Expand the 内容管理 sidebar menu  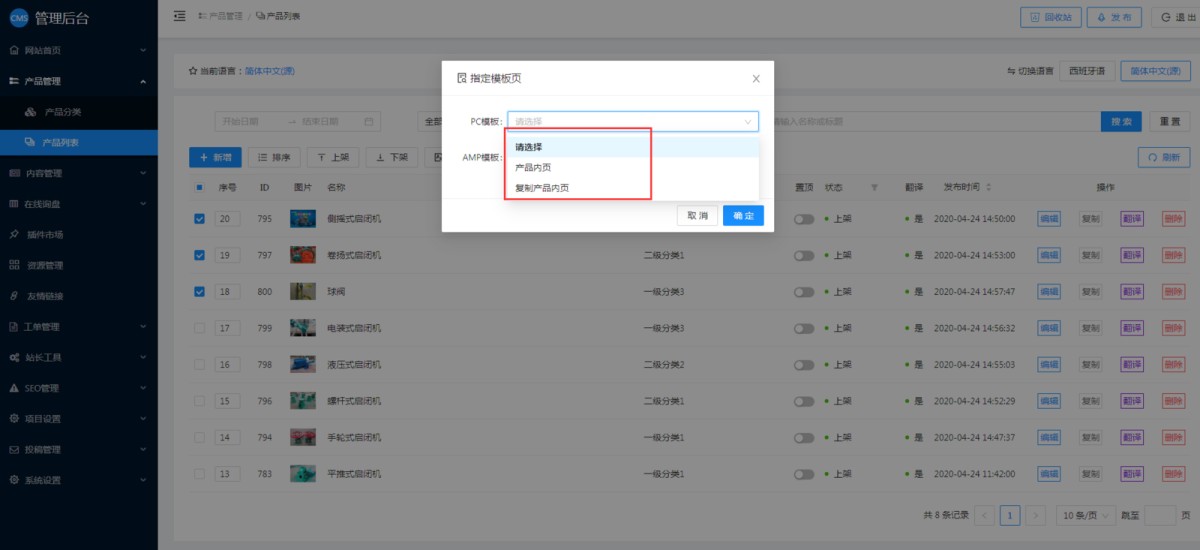click(x=78, y=173)
